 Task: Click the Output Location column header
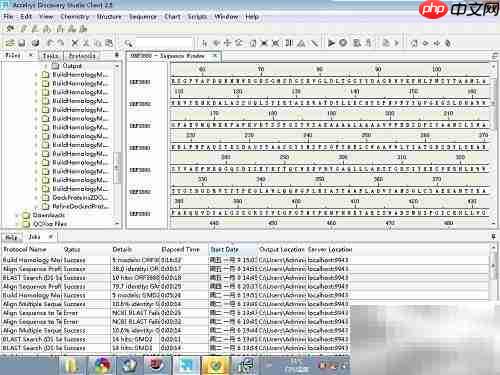point(282,249)
